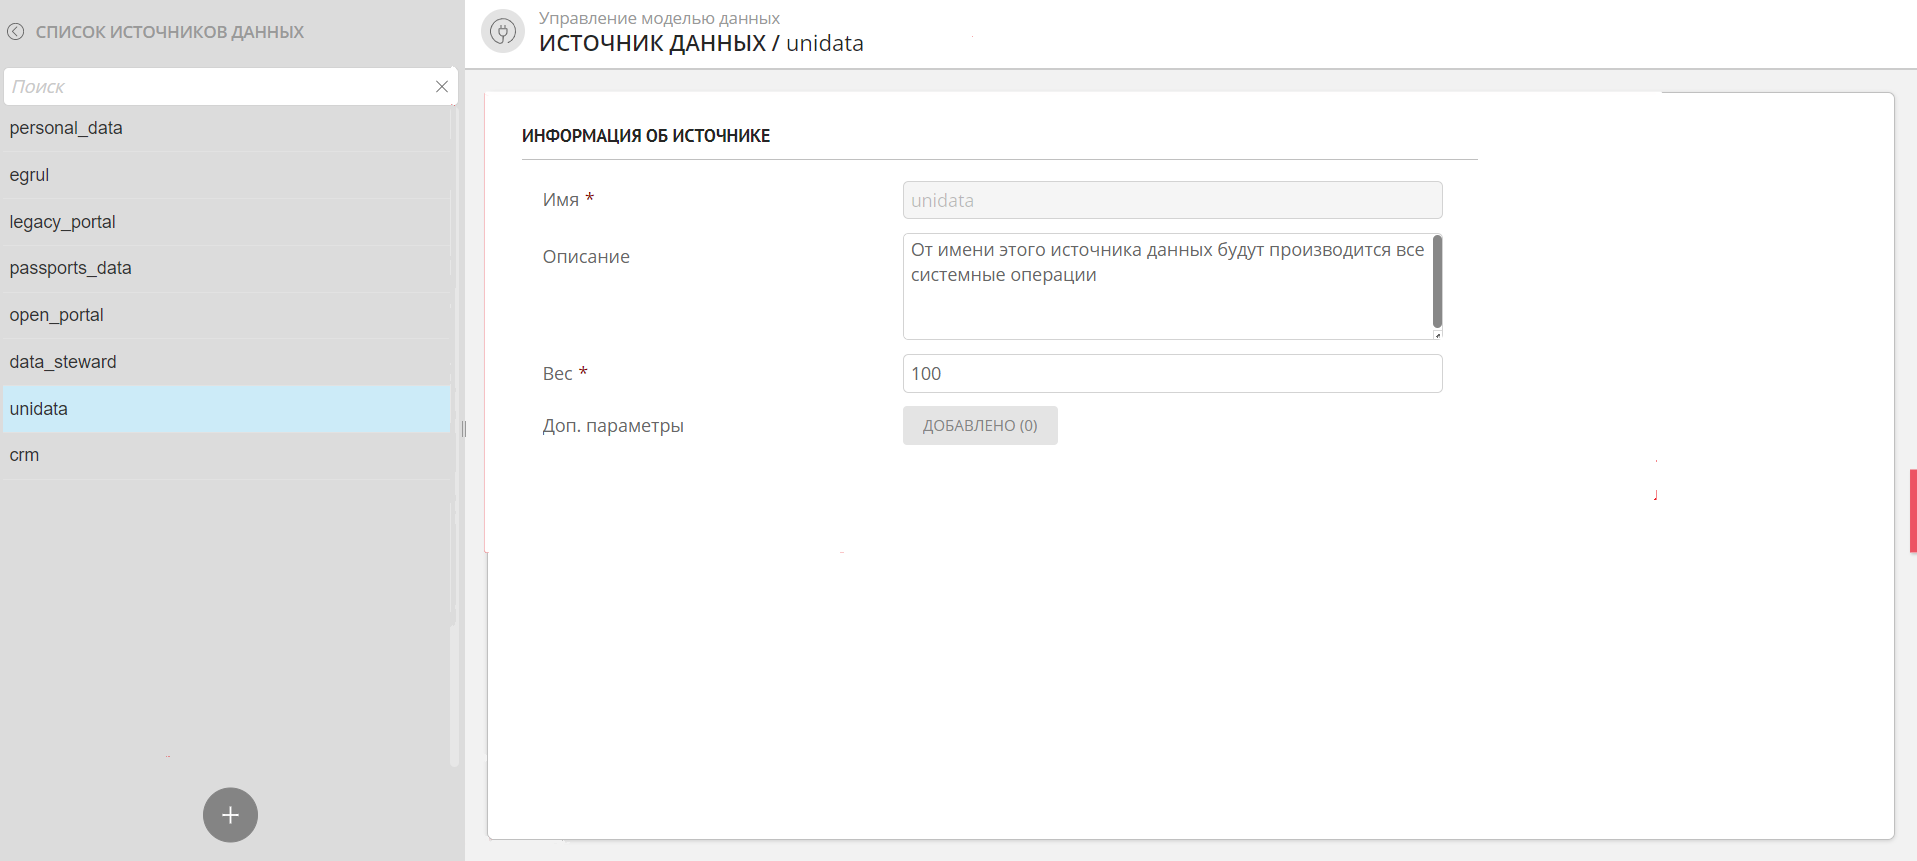Click the Описание field label
This screenshot has width=1917, height=861.
pos(586,257)
